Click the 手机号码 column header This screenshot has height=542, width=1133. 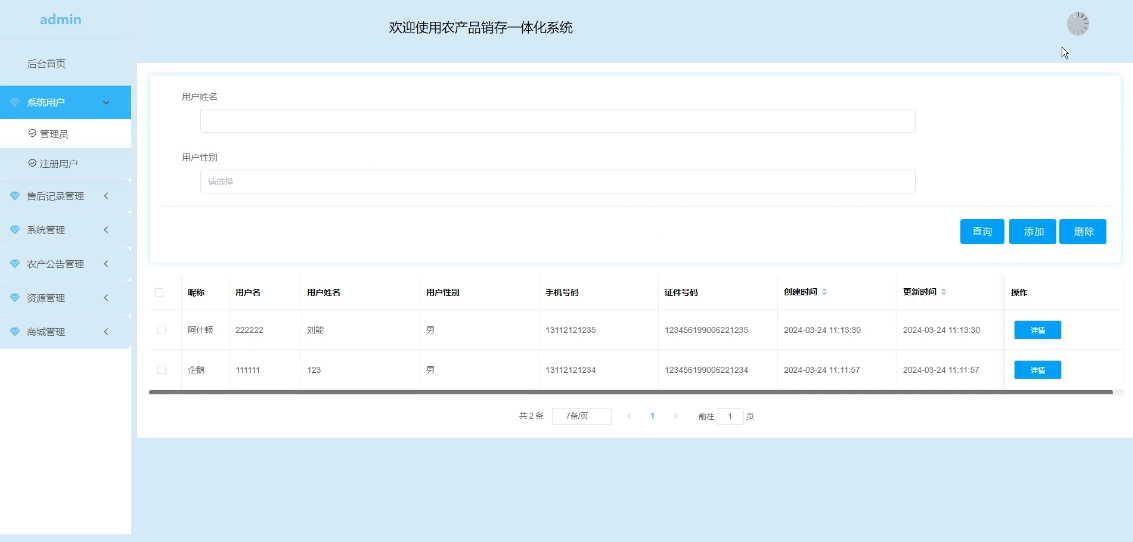coord(561,293)
